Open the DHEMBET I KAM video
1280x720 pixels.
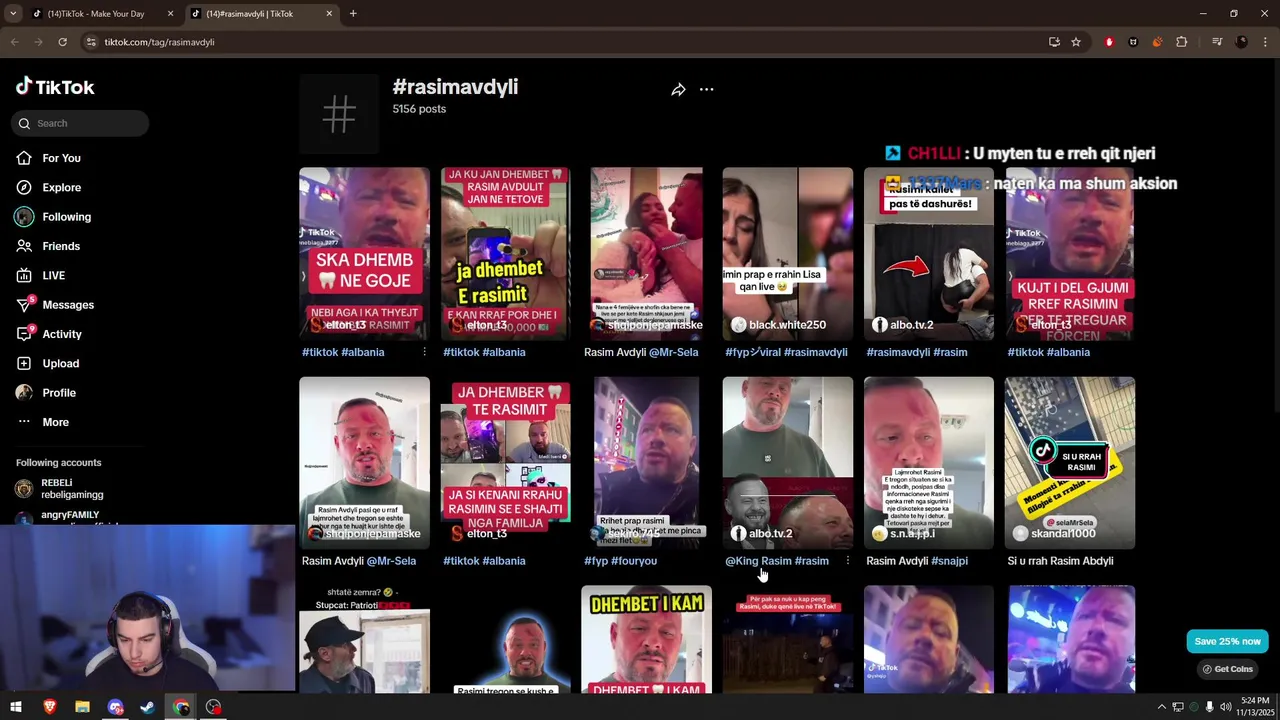click(646, 640)
